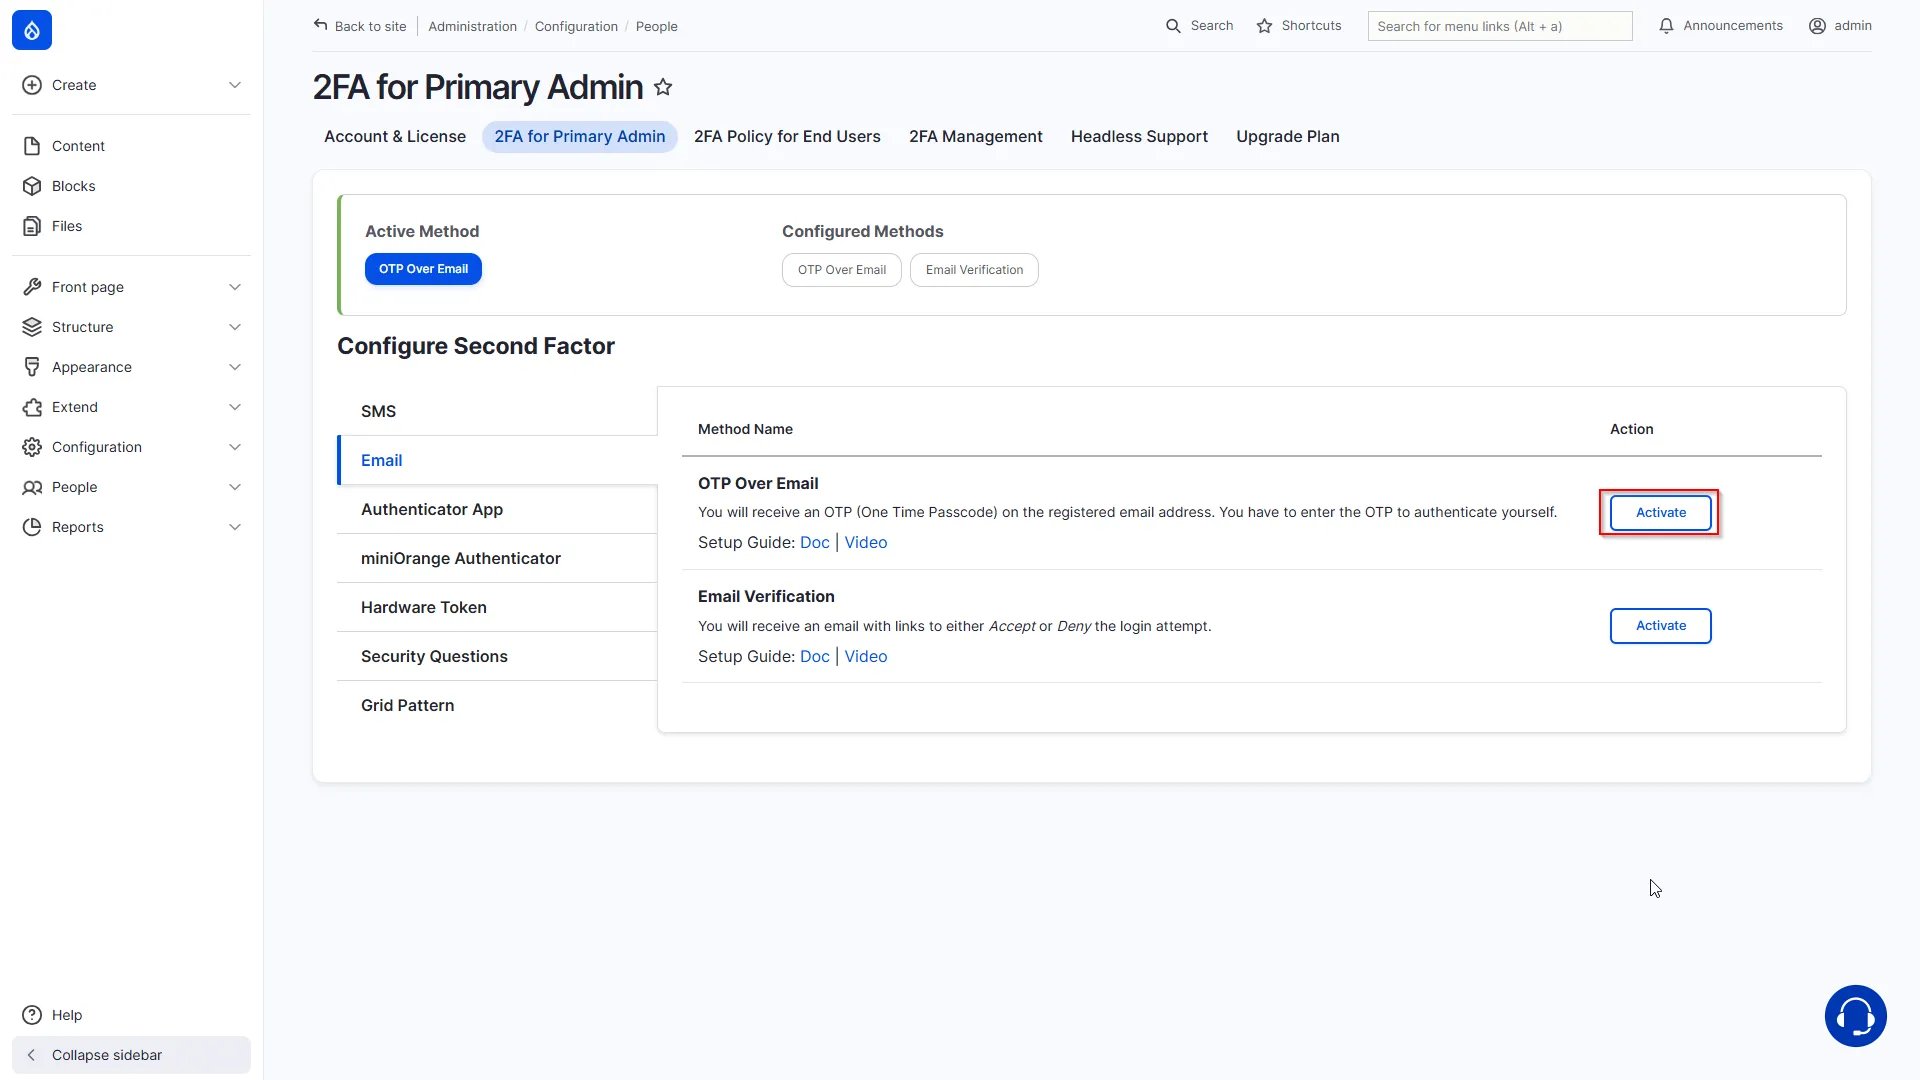1920x1080 pixels.
Task: Open Content via its page icon
Action: (32, 146)
